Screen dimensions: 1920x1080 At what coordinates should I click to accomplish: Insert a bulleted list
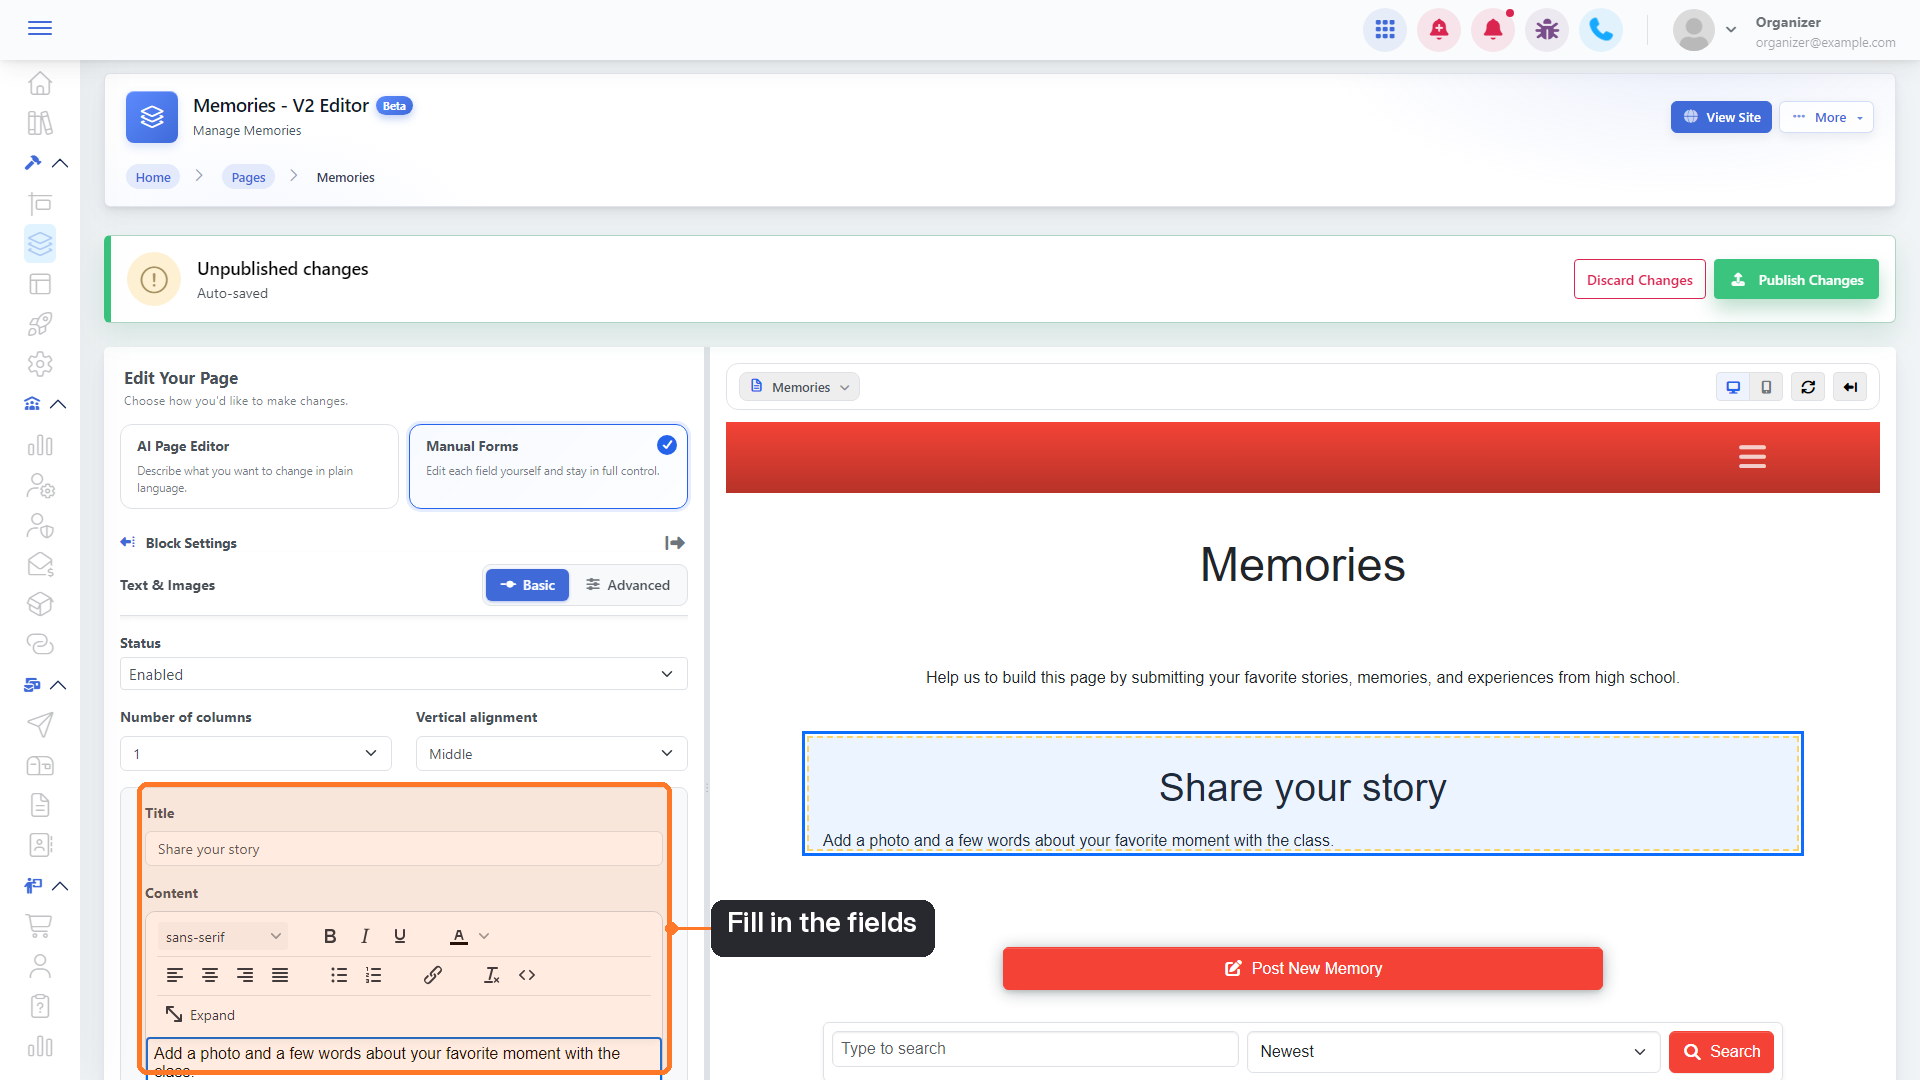[x=339, y=975]
